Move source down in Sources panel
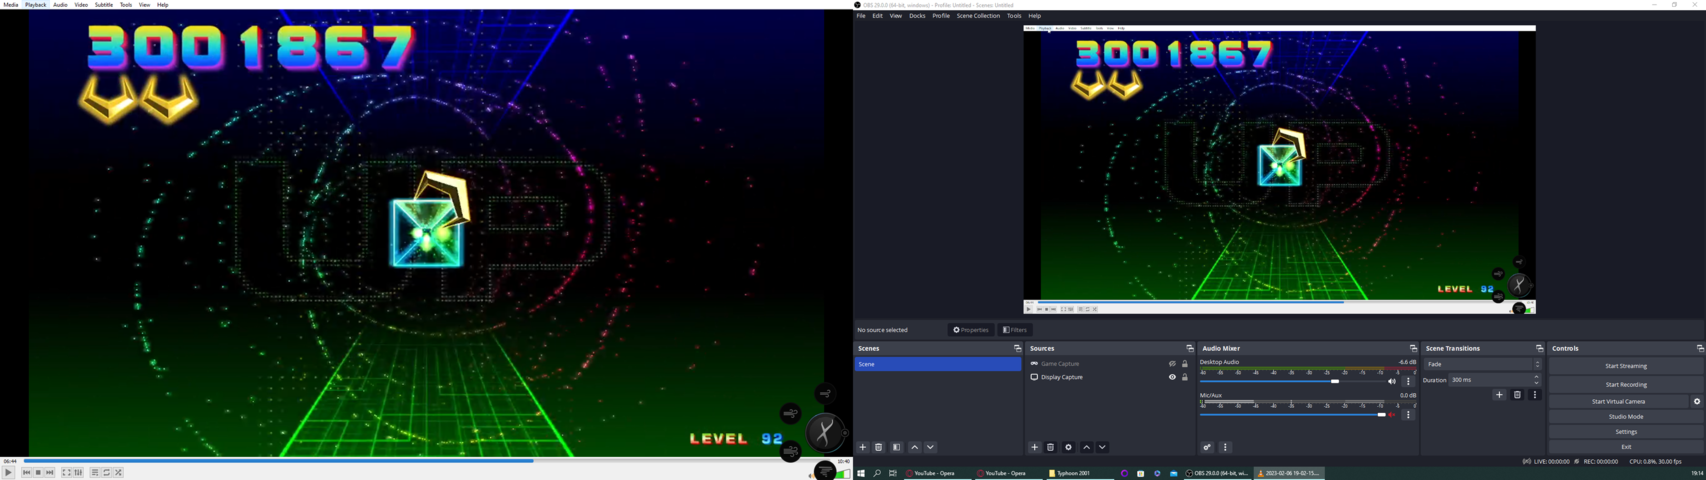The image size is (1706, 480). pos(1102,448)
